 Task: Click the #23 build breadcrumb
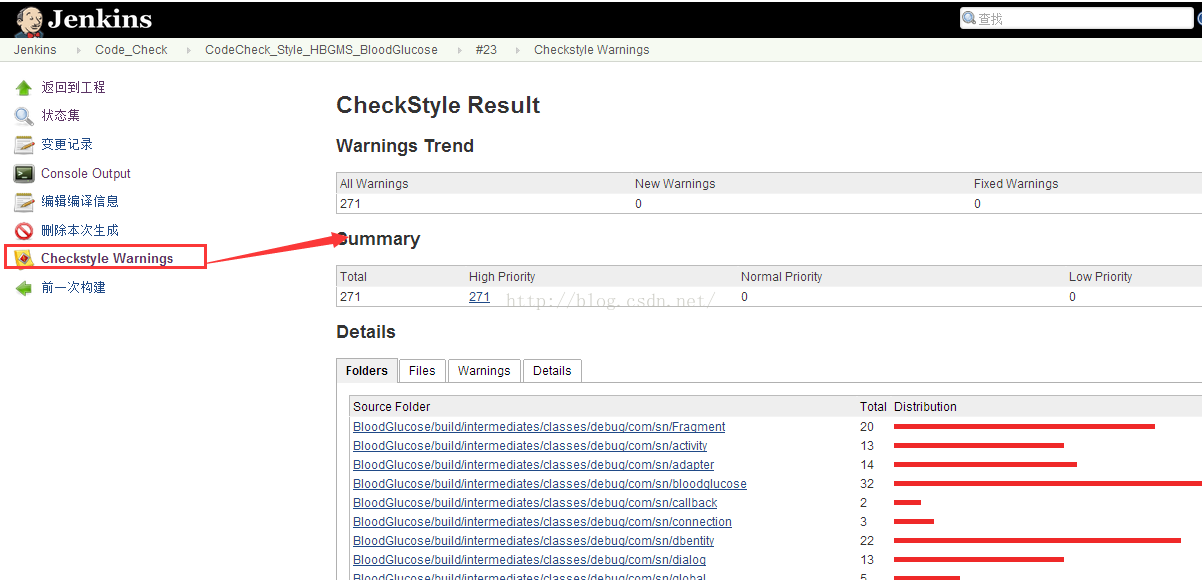point(486,50)
